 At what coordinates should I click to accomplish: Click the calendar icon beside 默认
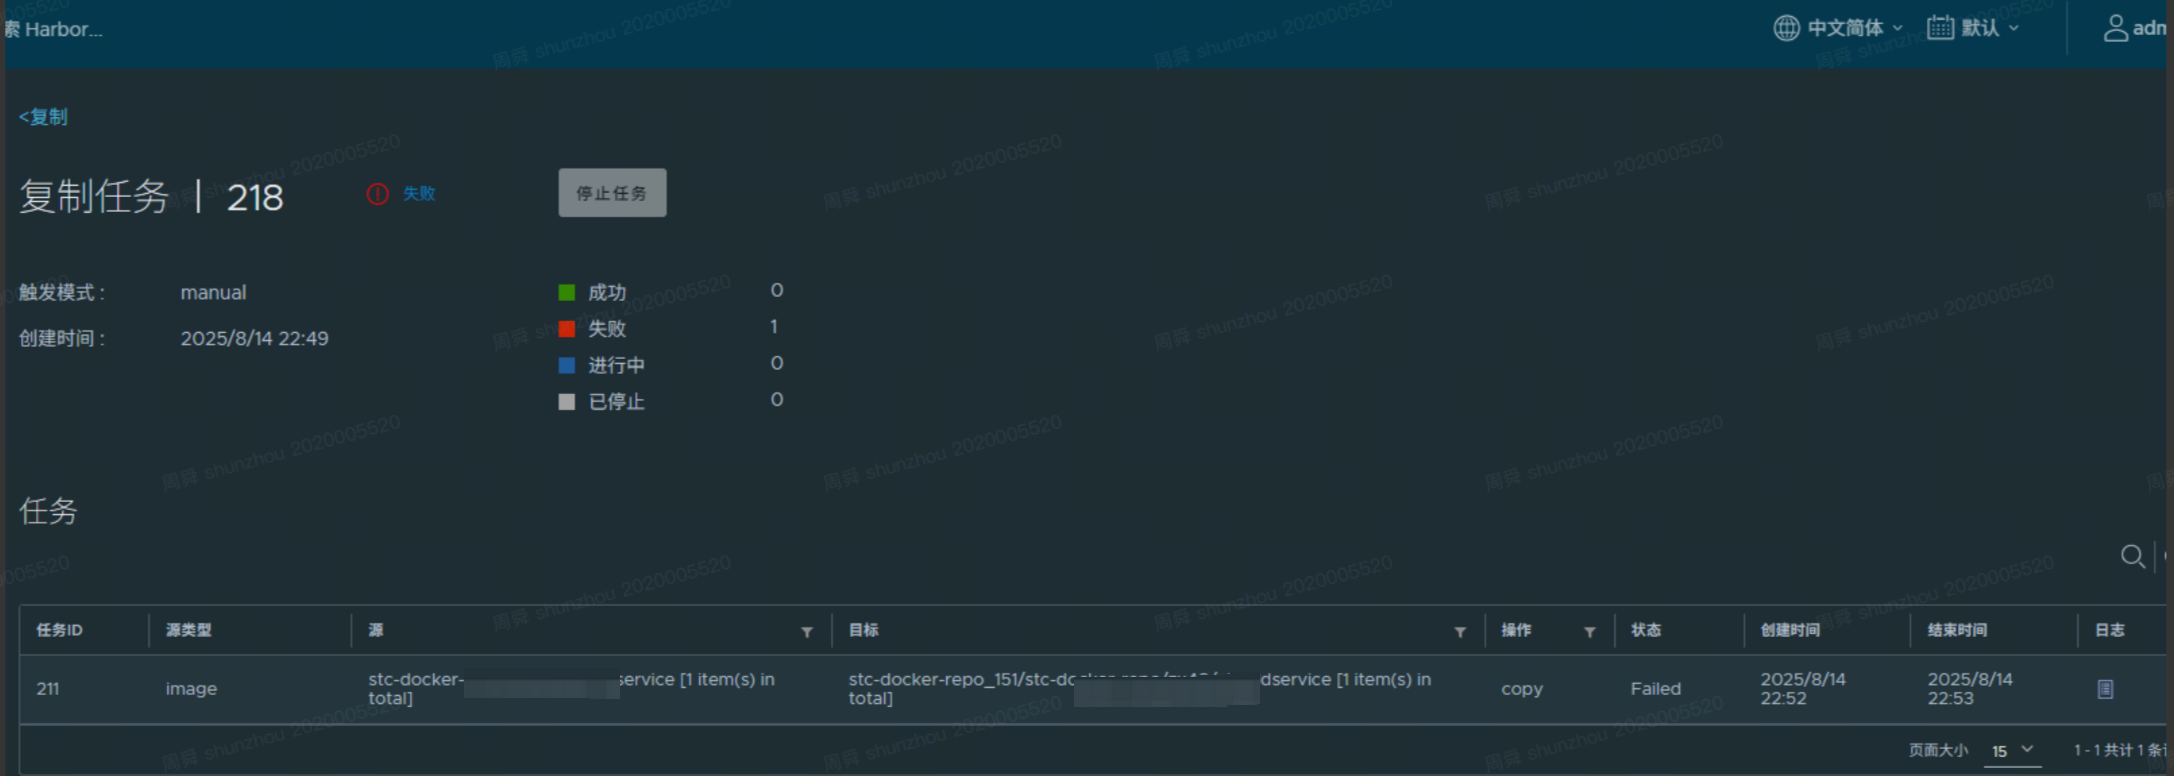pos(1940,28)
